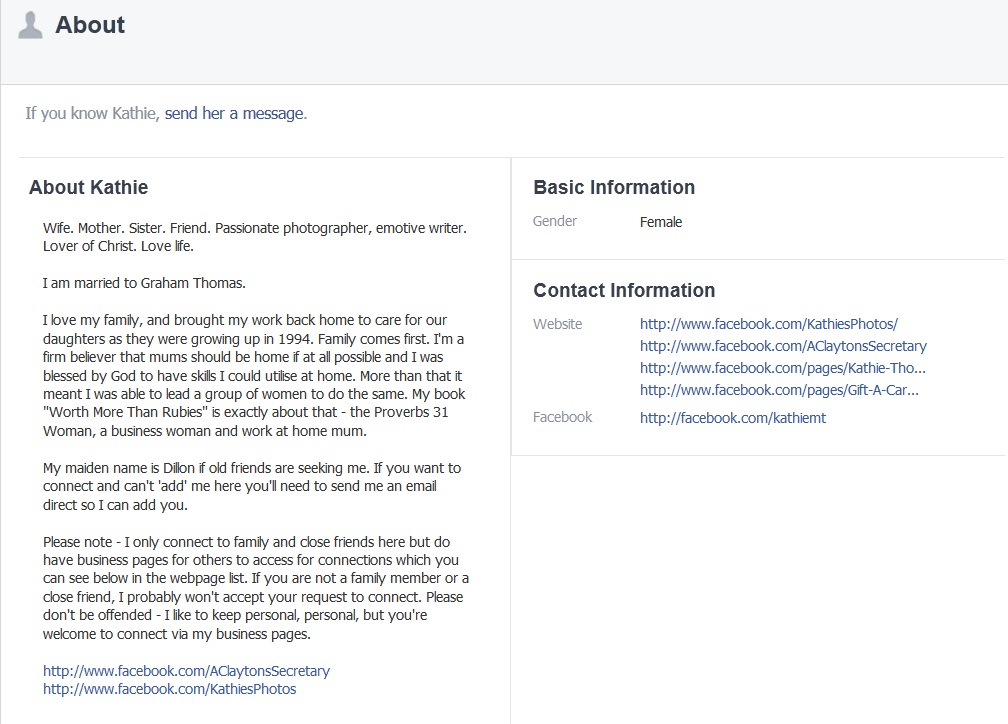The image size is (1008, 724).
Task: Open the AClaytonsSecretary link in the About Kathie text
Action: tap(186, 671)
